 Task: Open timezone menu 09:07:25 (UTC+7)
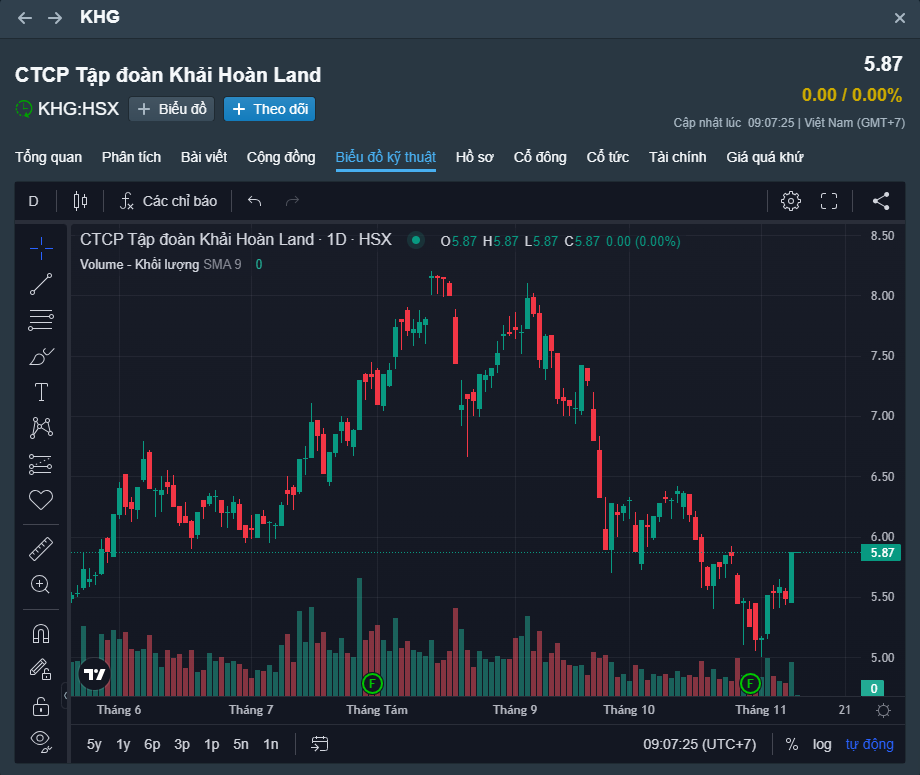[x=699, y=744]
